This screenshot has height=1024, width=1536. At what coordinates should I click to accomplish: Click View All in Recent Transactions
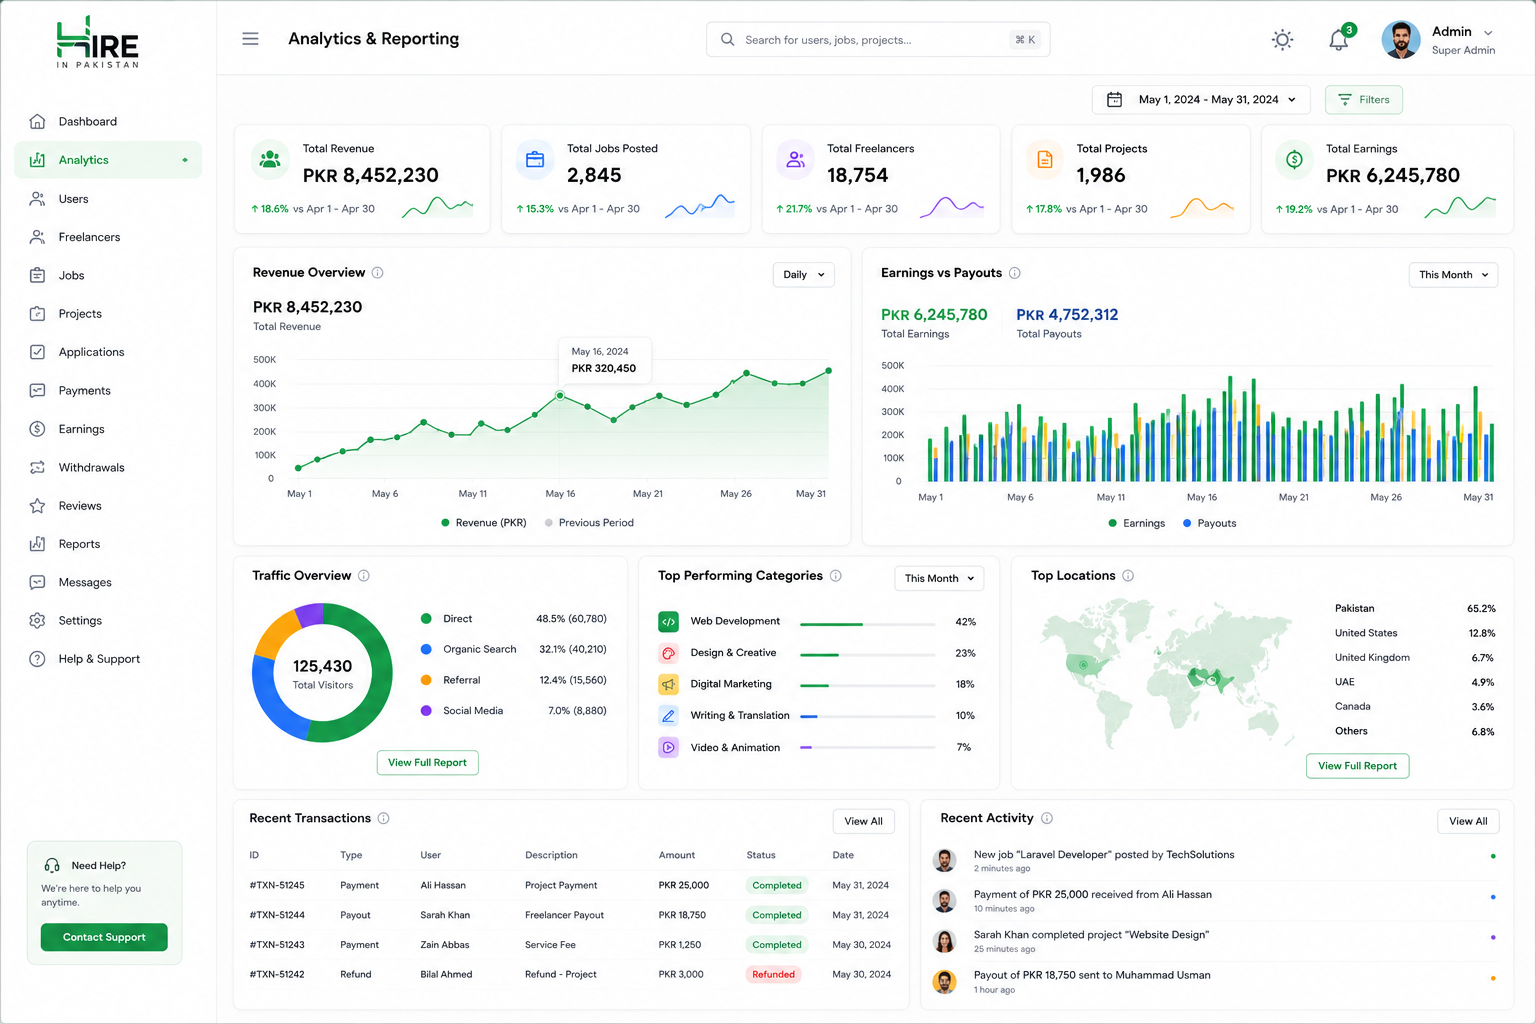pyautogui.click(x=863, y=821)
